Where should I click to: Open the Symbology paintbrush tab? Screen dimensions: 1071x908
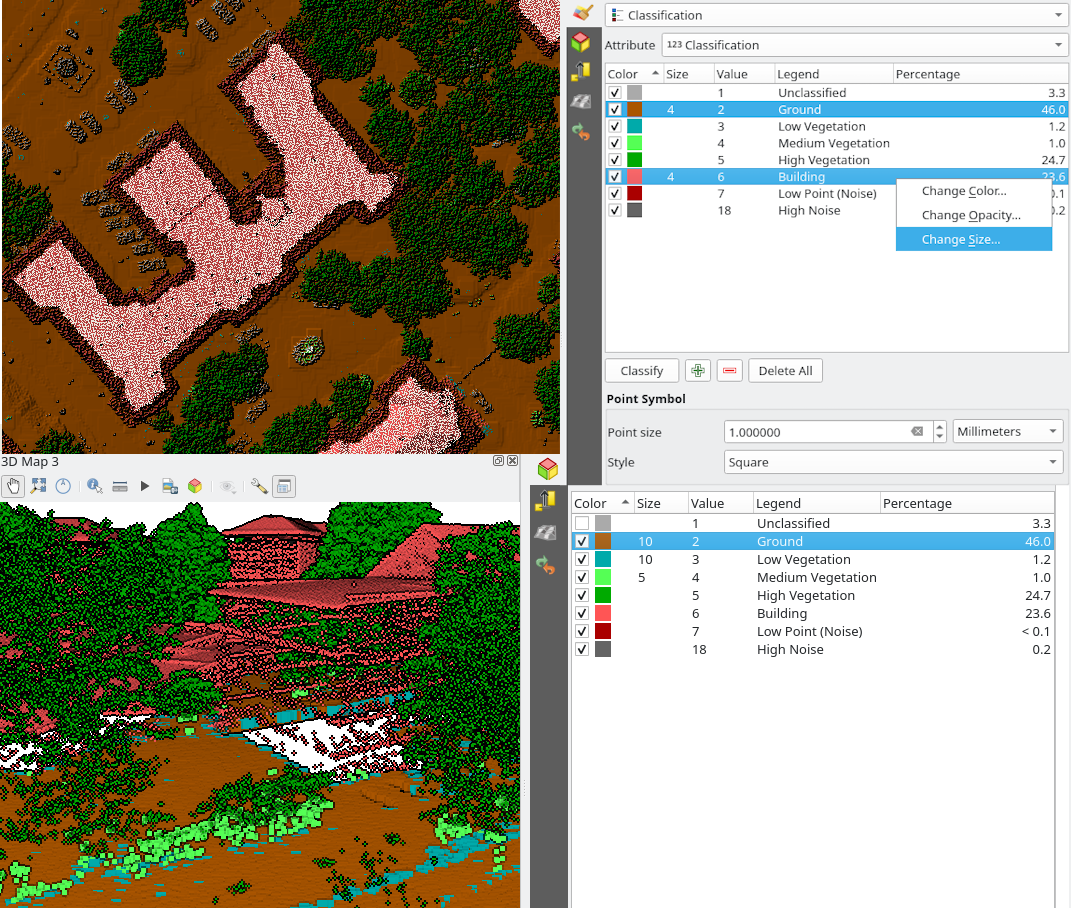pyautogui.click(x=583, y=12)
